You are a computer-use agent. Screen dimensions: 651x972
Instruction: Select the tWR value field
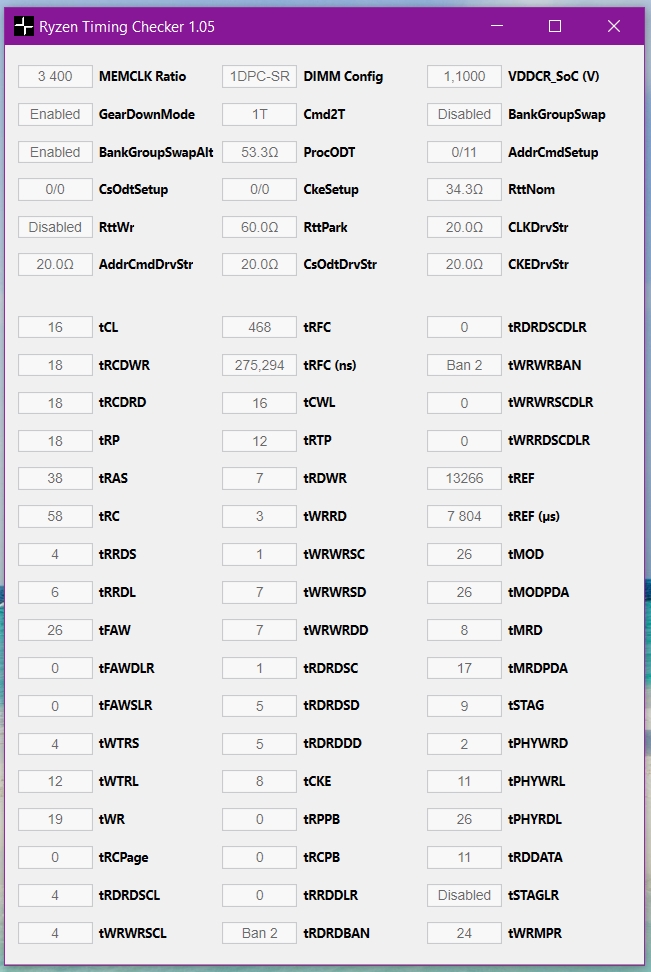tap(55, 819)
